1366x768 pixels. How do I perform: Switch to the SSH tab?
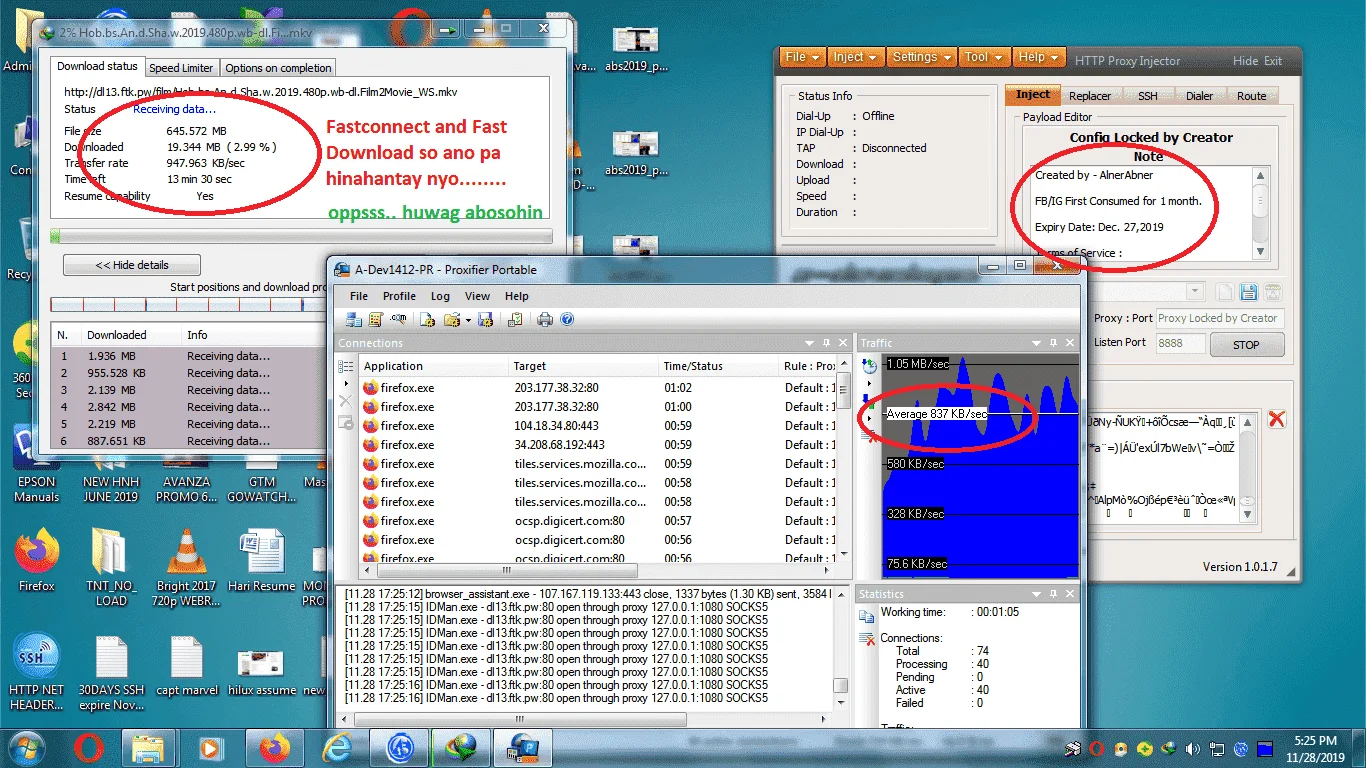1148,96
